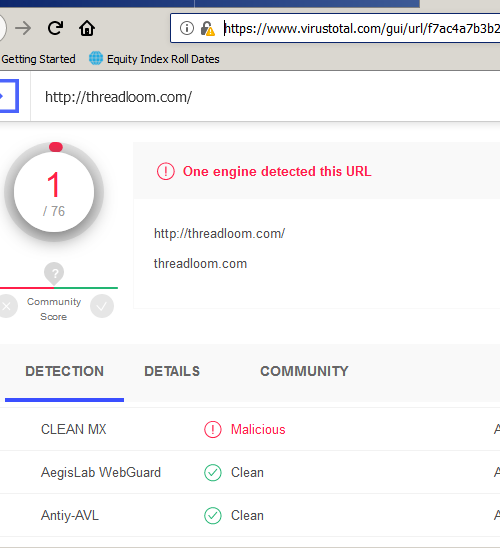The image size is (500, 548).
Task: Click the community score question mark marker
Action: (54, 274)
